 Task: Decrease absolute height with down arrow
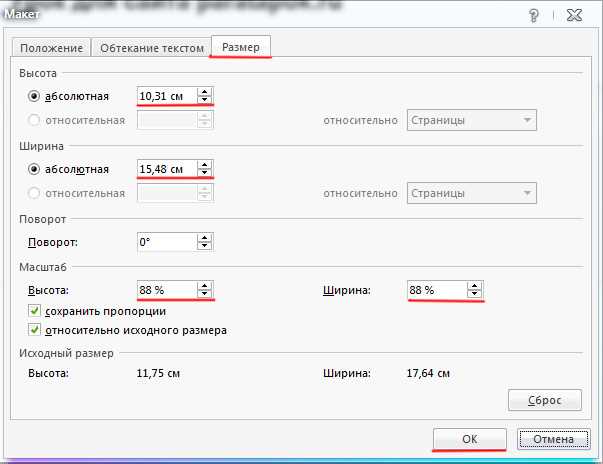[x=205, y=100]
